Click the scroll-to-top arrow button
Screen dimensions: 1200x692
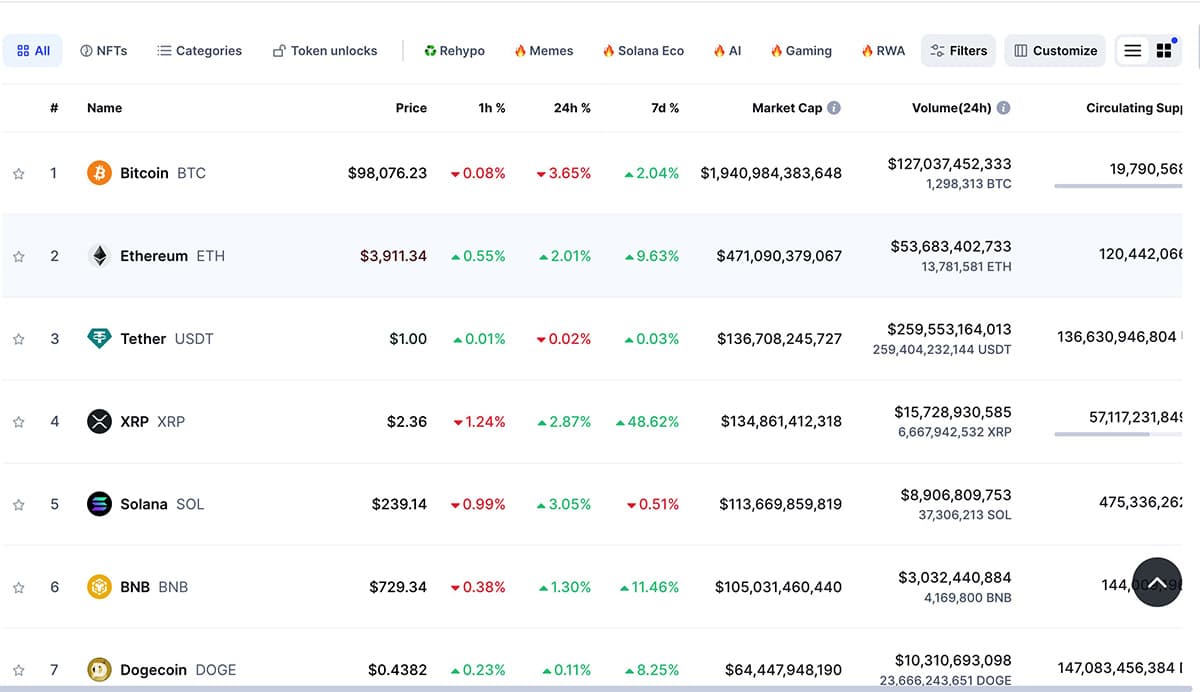[x=1157, y=582]
